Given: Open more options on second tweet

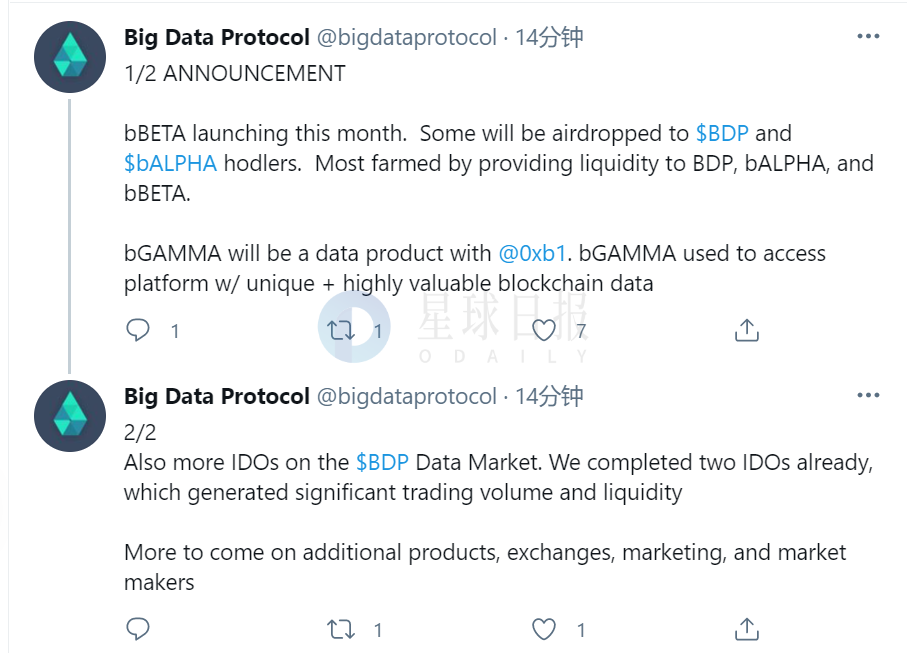Looking at the screenshot, I should [x=868, y=396].
